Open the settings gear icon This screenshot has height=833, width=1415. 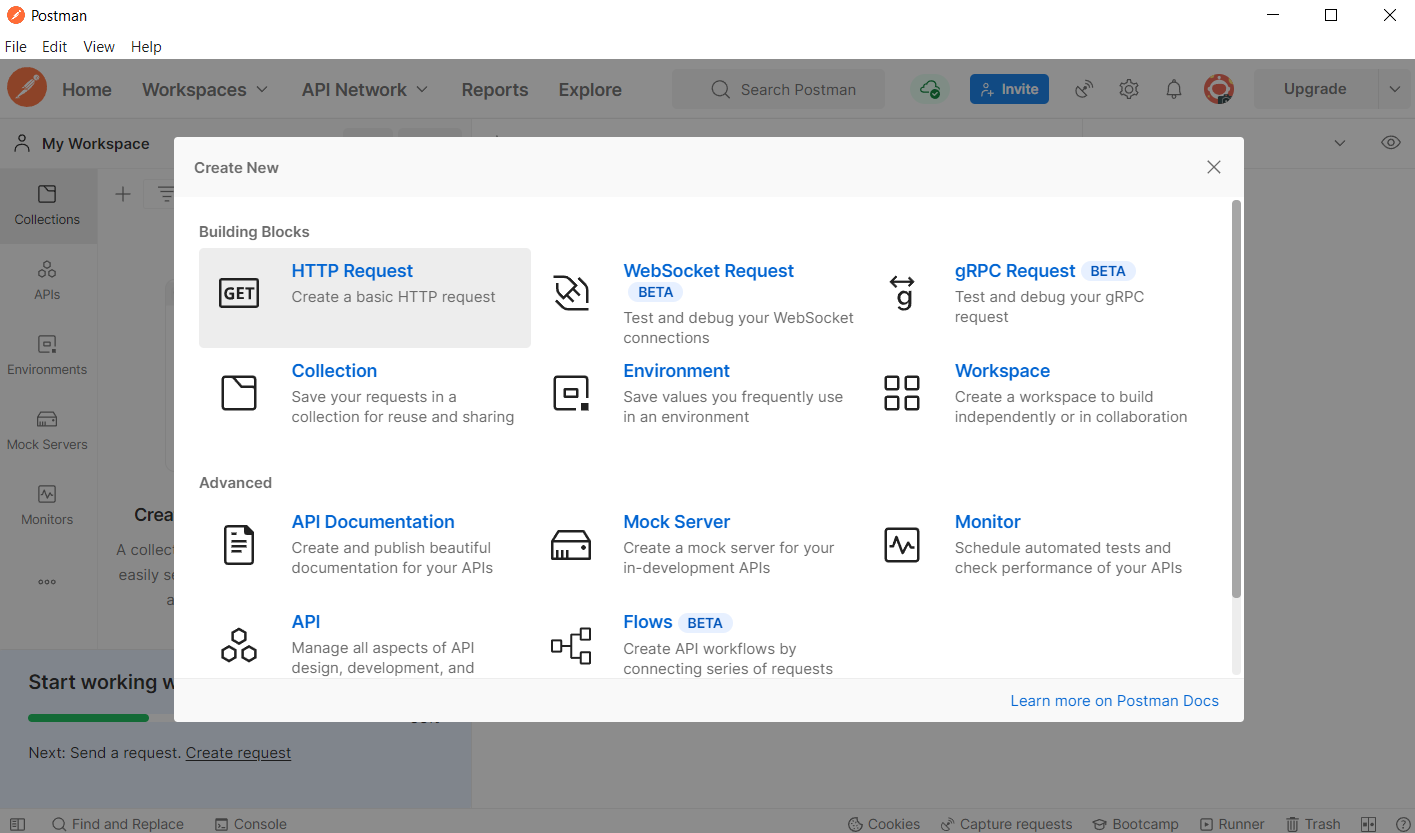1129,89
